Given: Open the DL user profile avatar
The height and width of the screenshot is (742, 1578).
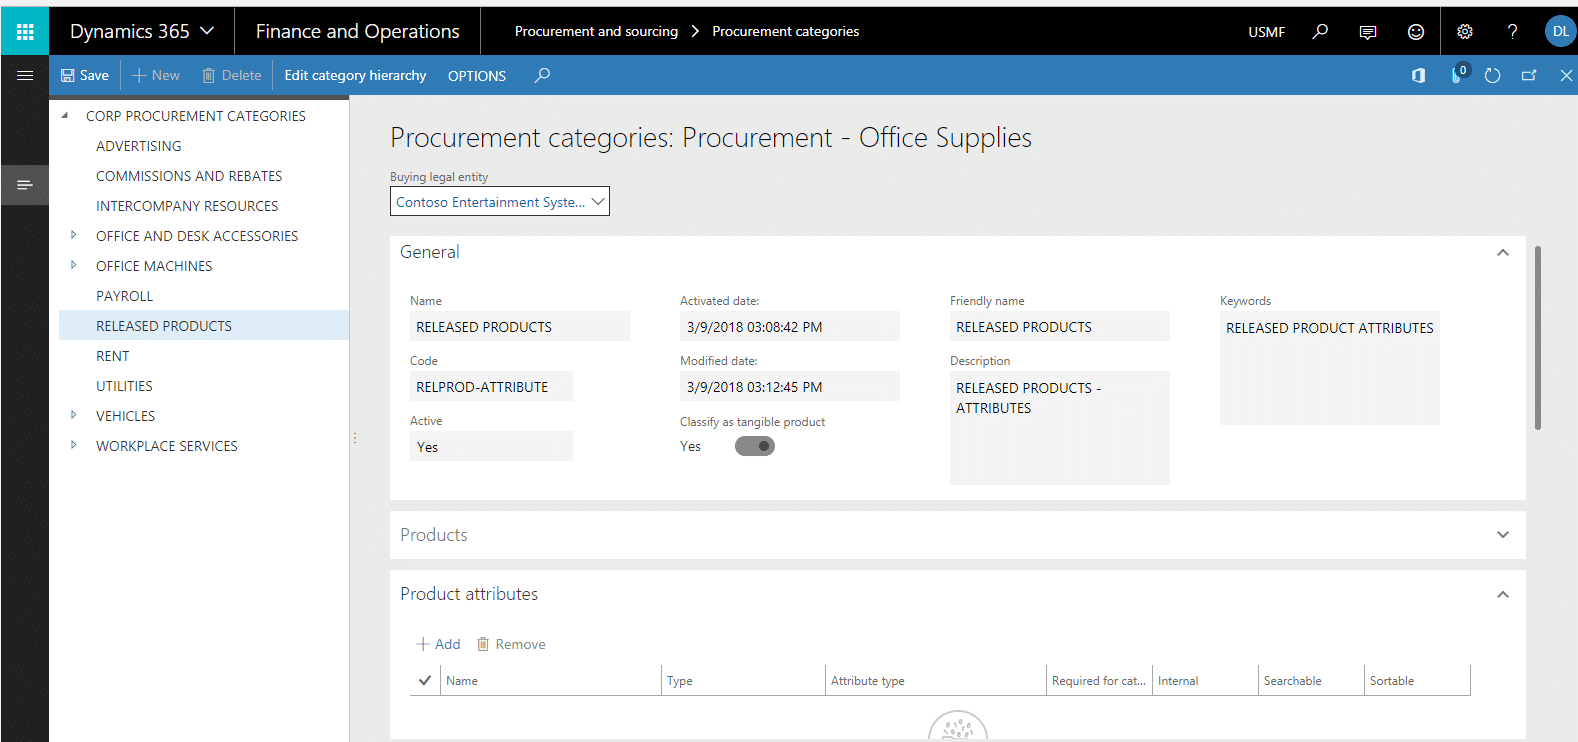Looking at the screenshot, I should (x=1560, y=32).
